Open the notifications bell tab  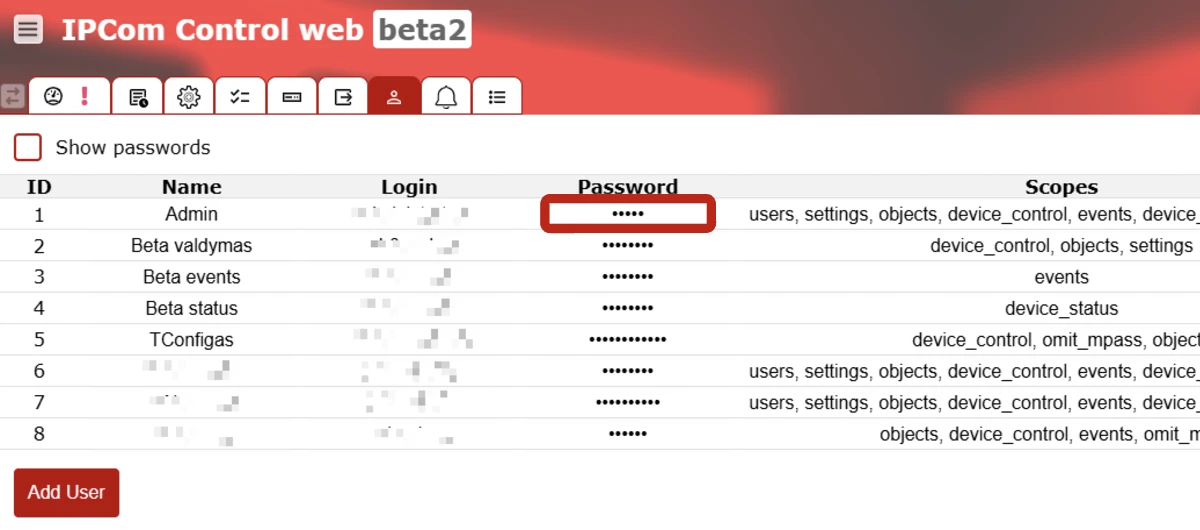(x=446, y=97)
